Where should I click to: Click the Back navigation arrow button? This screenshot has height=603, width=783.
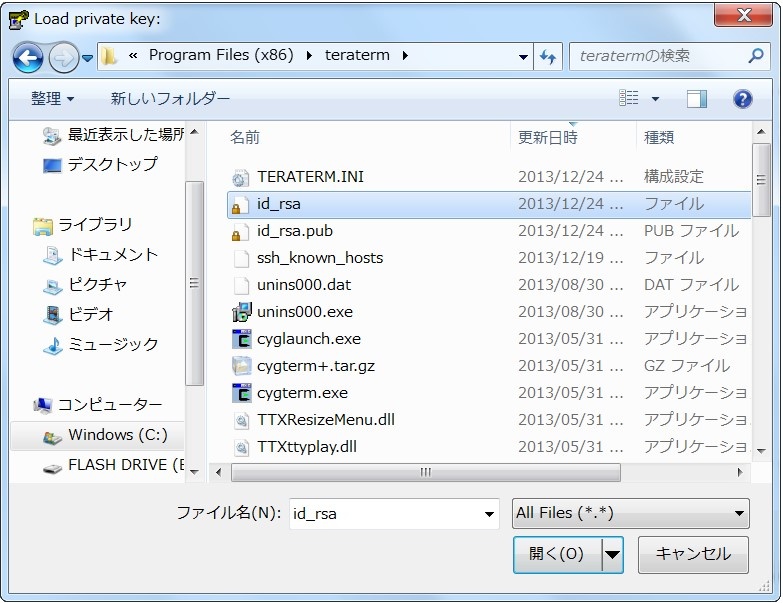[x=27, y=56]
